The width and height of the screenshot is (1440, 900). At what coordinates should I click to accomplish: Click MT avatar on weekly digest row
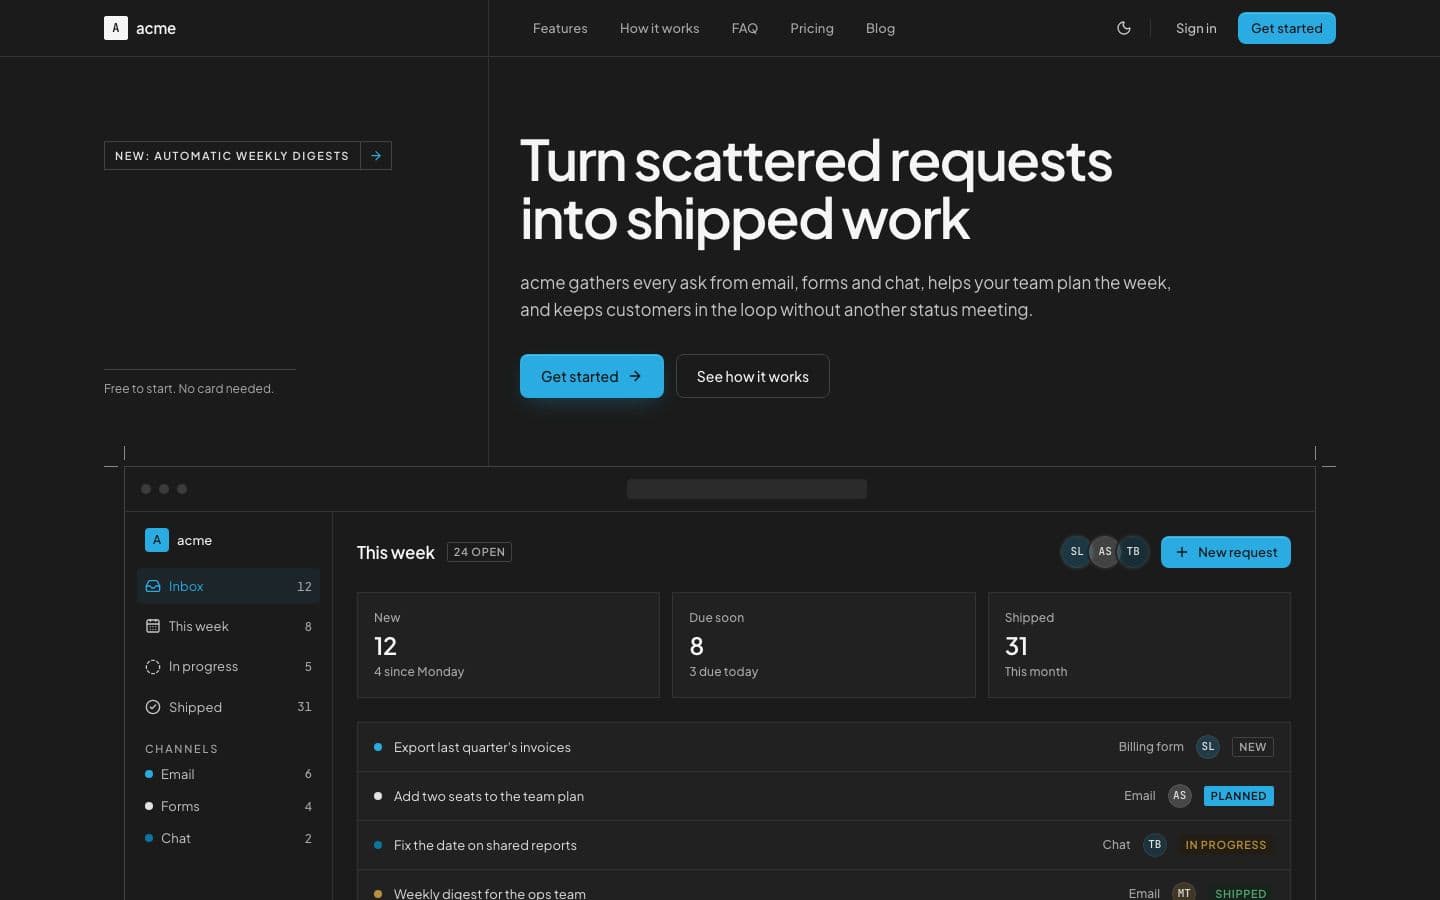1184,892
